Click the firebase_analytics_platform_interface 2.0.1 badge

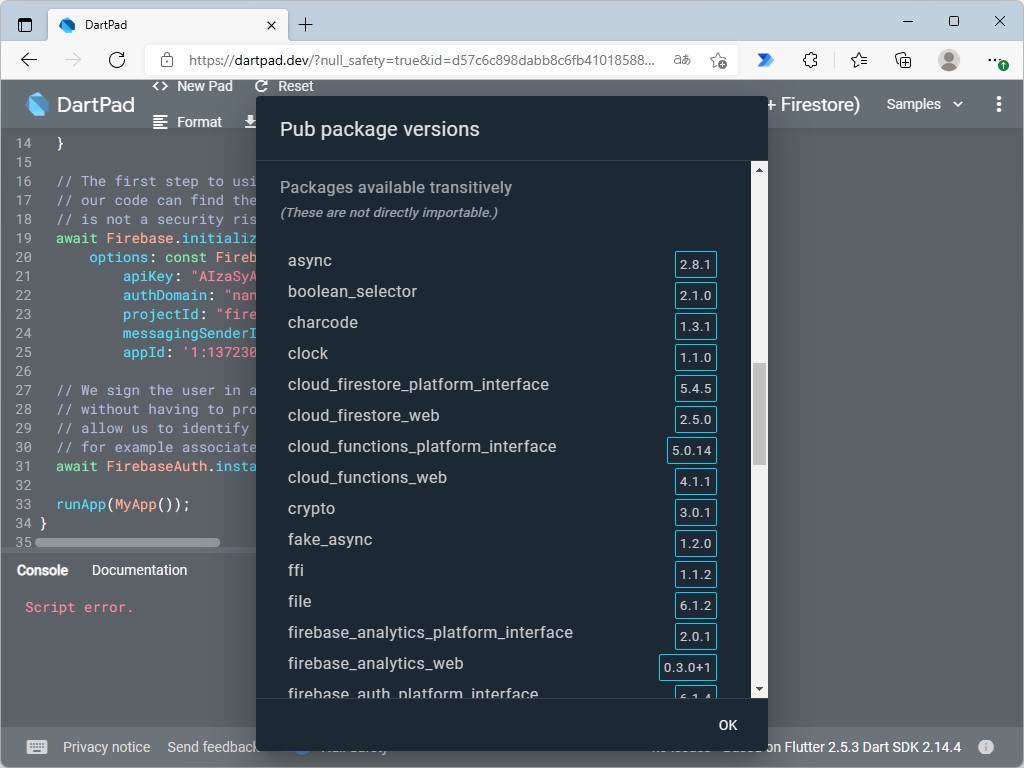696,637
